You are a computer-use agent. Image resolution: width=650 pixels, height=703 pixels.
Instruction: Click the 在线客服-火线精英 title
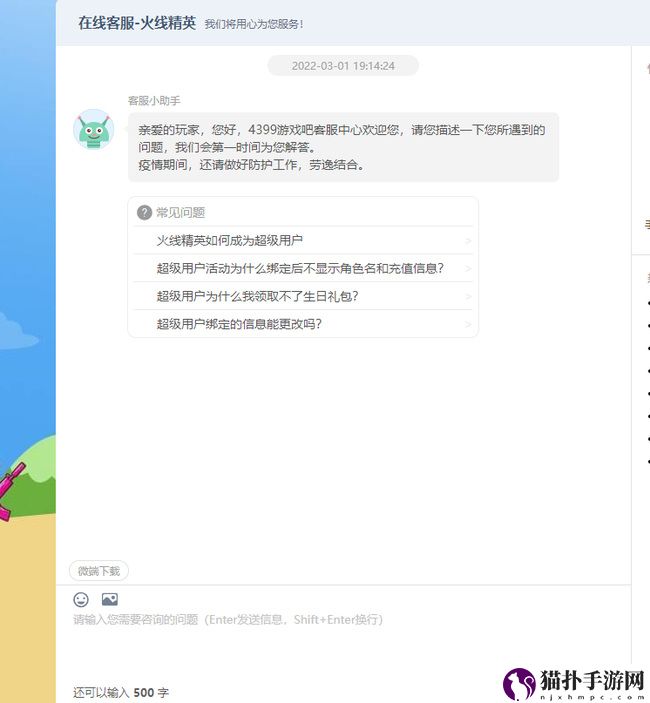click(137, 23)
